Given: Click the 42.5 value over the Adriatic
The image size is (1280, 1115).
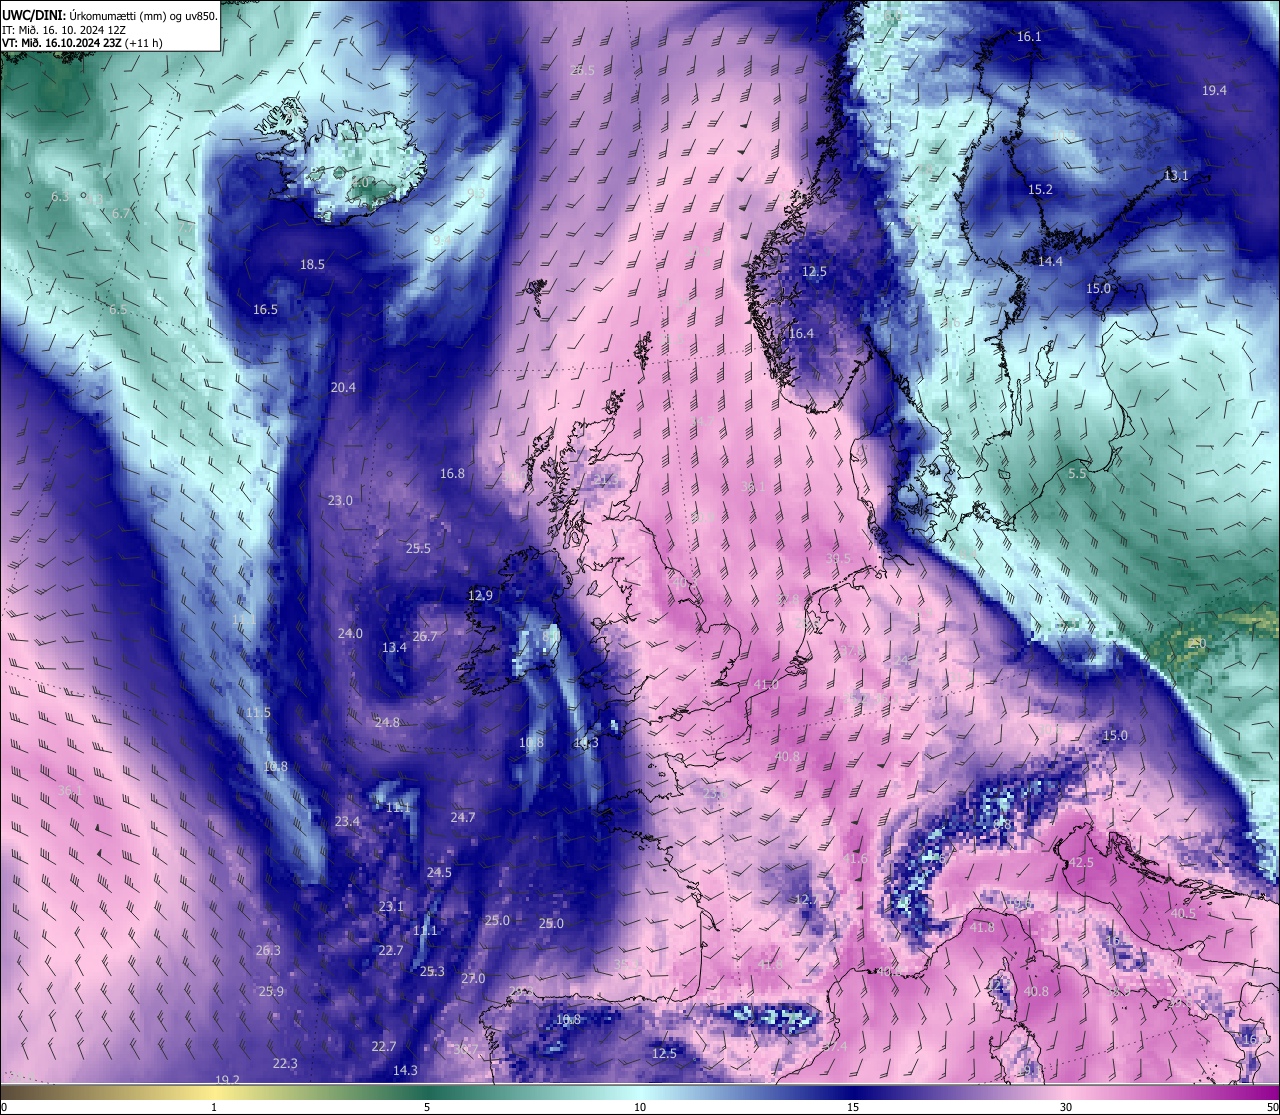Looking at the screenshot, I should [1081, 863].
